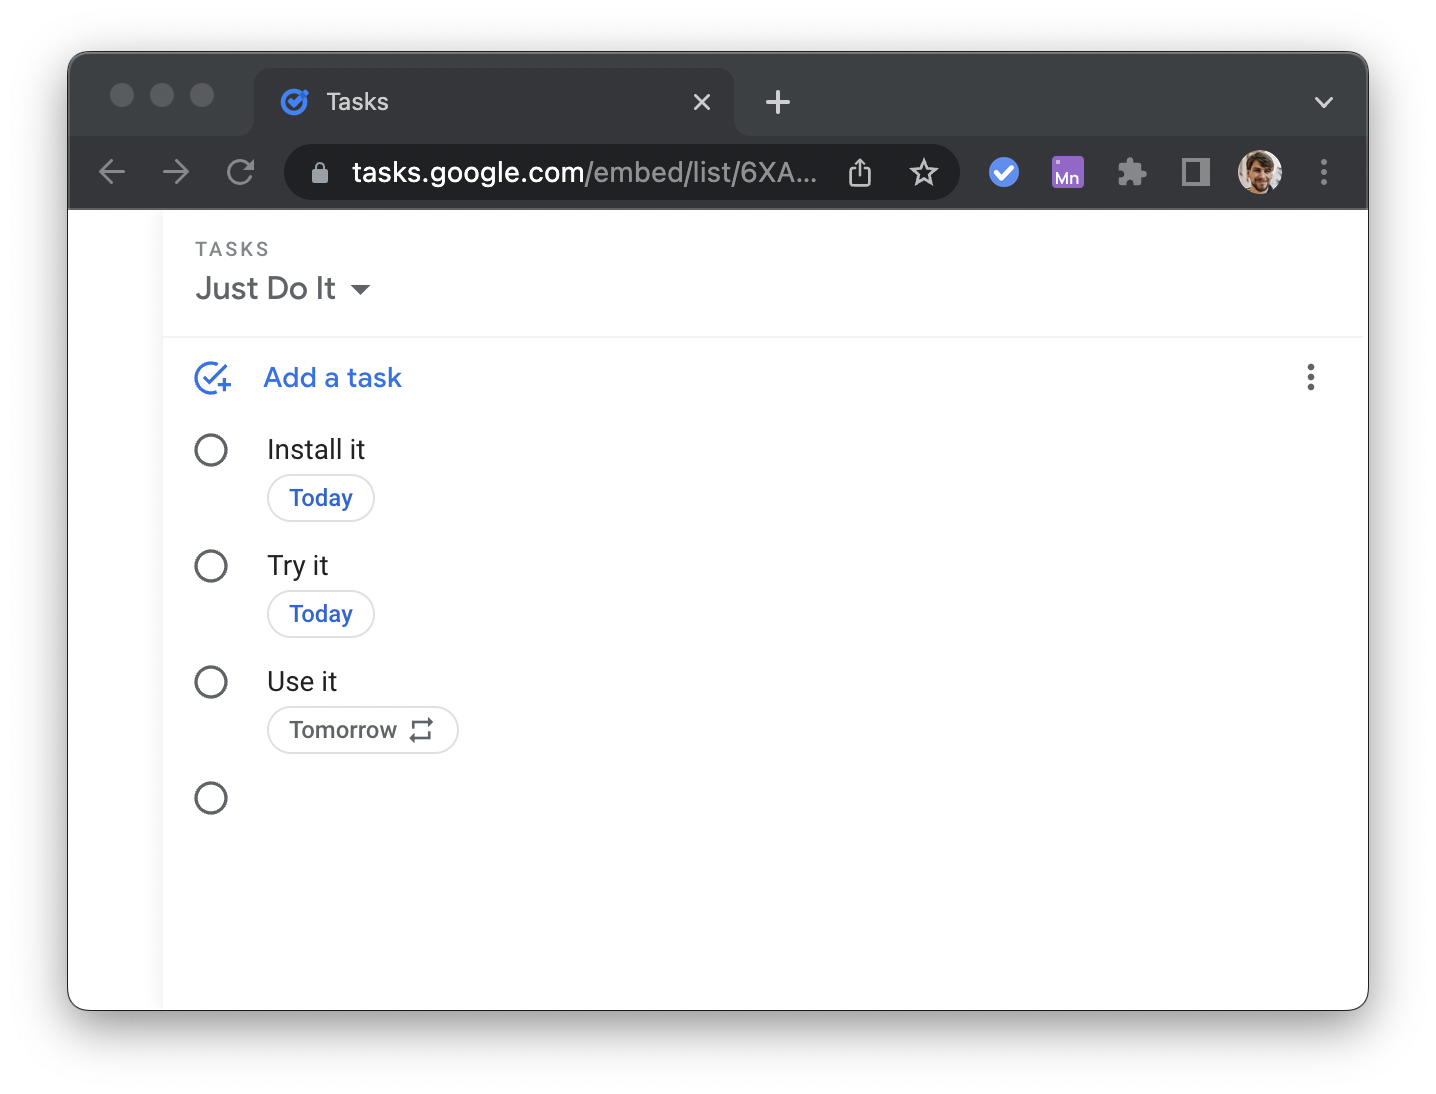The image size is (1436, 1094).
Task: Click the purple Mn extension icon
Action: (1067, 172)
